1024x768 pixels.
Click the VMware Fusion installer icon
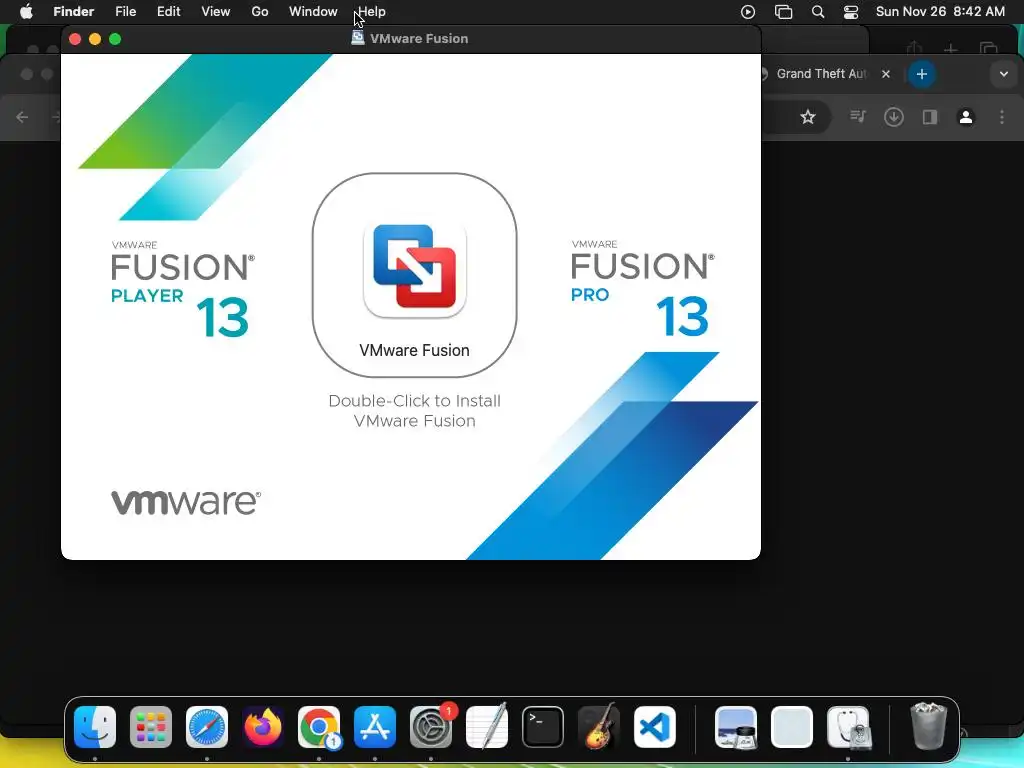tap(414, 271)
